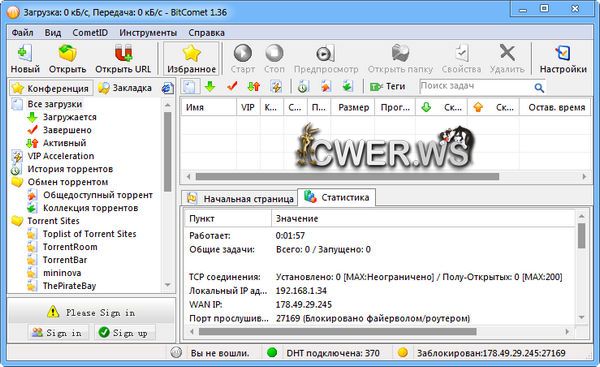Screen dimensions: 600x367
Task: Select the completed filter red checkmark icon
Action: tap(232, 86)
